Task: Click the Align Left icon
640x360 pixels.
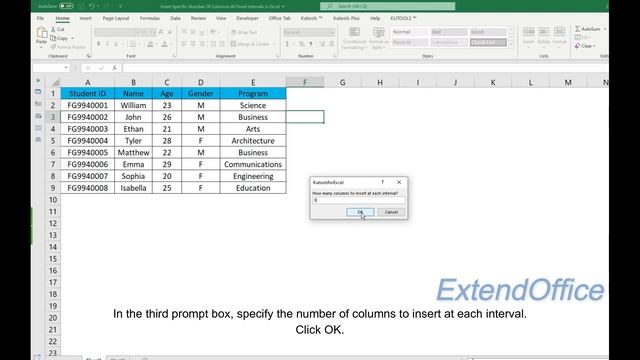Action: pyautogui.click(x=184, y=44)
